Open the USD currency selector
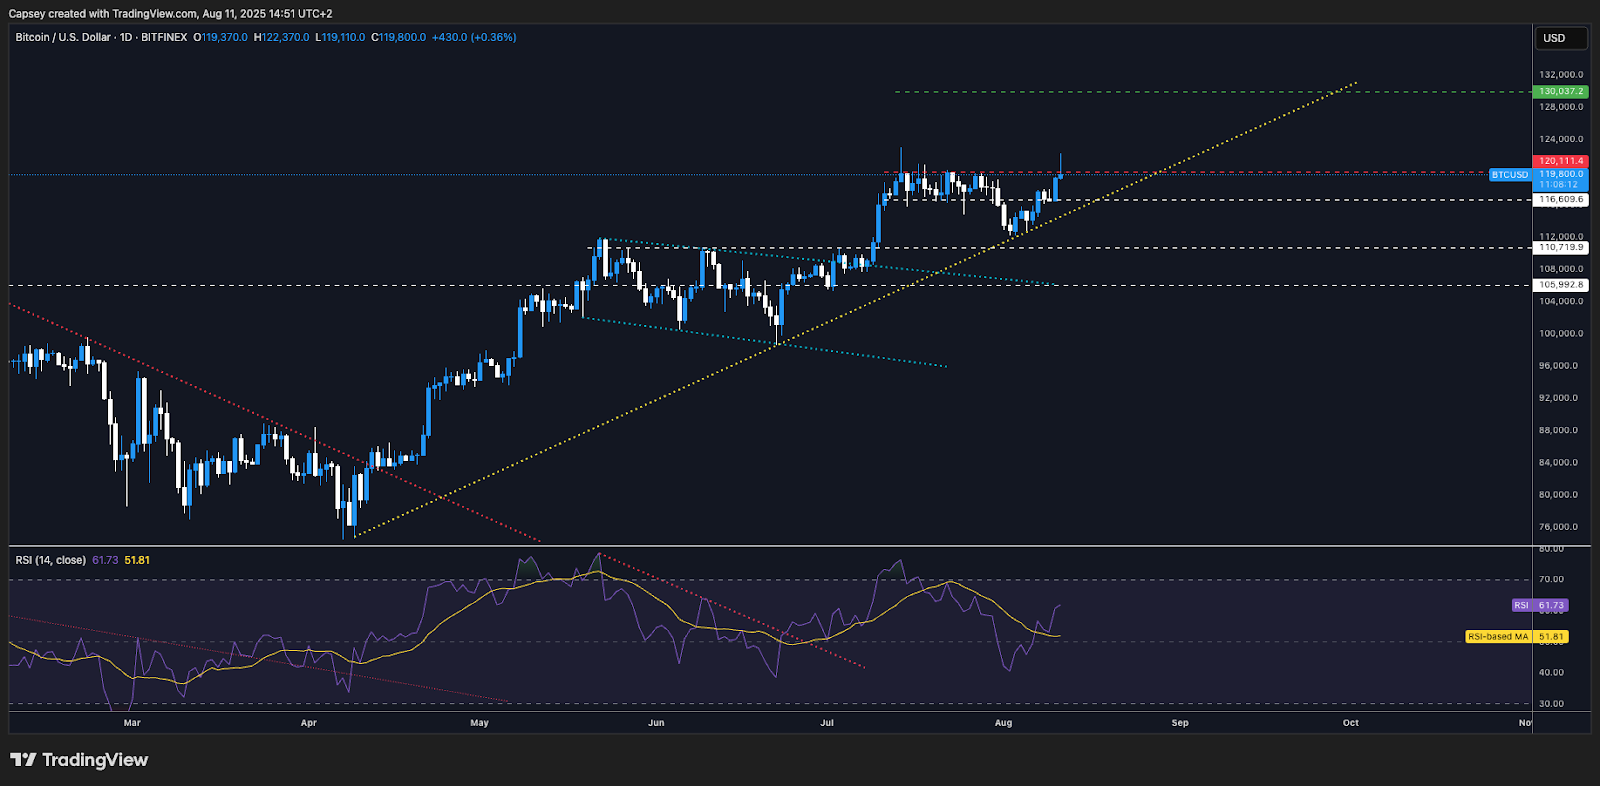The image size is (1600, 786). [1560, 38]
